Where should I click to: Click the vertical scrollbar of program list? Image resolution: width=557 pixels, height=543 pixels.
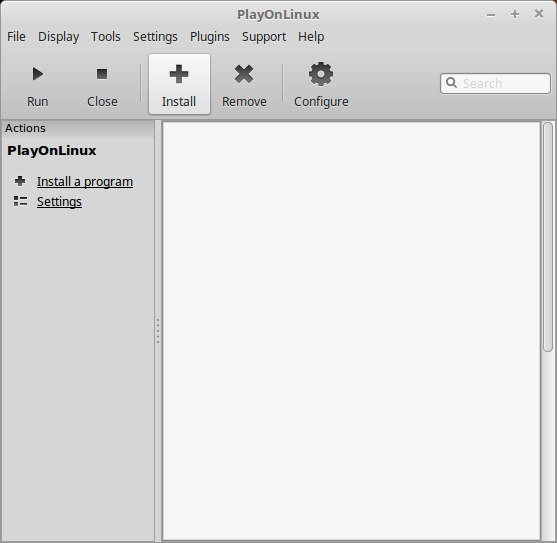click(x=548, y=237)
